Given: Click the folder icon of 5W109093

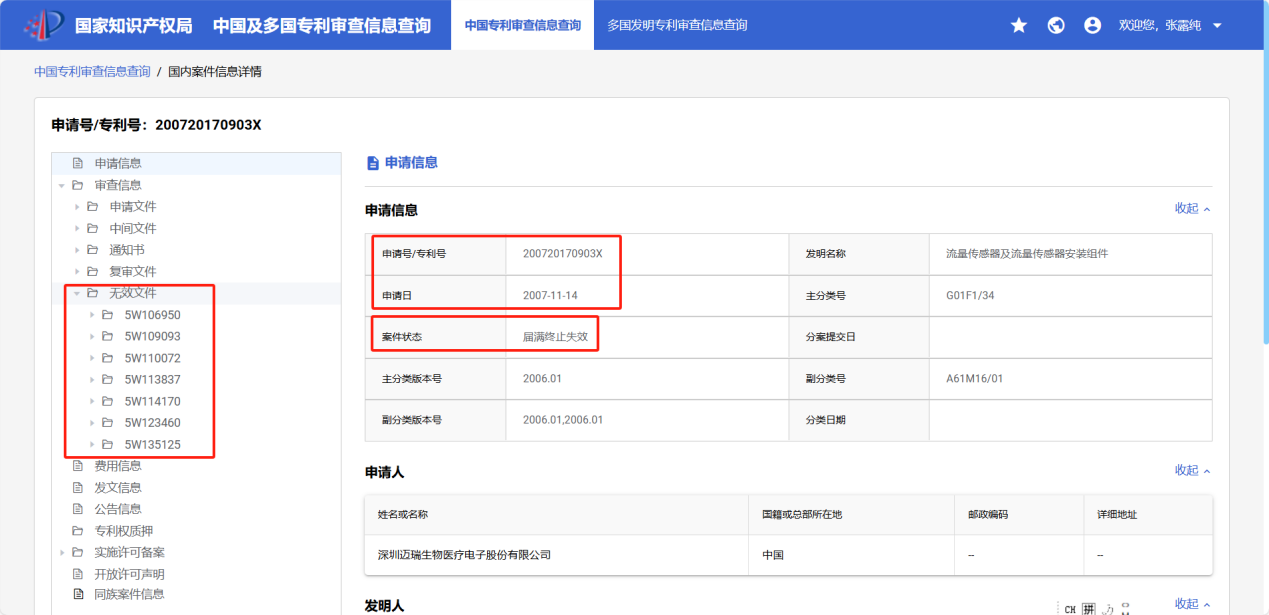Looking at the screenshot, I should (108, 336).
